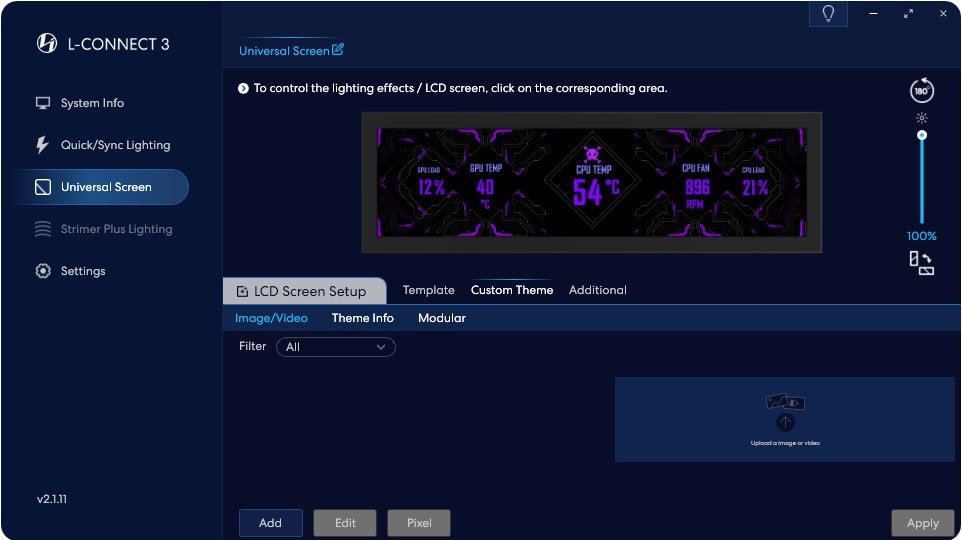Click the brightness slider handle

coord(922,135)
